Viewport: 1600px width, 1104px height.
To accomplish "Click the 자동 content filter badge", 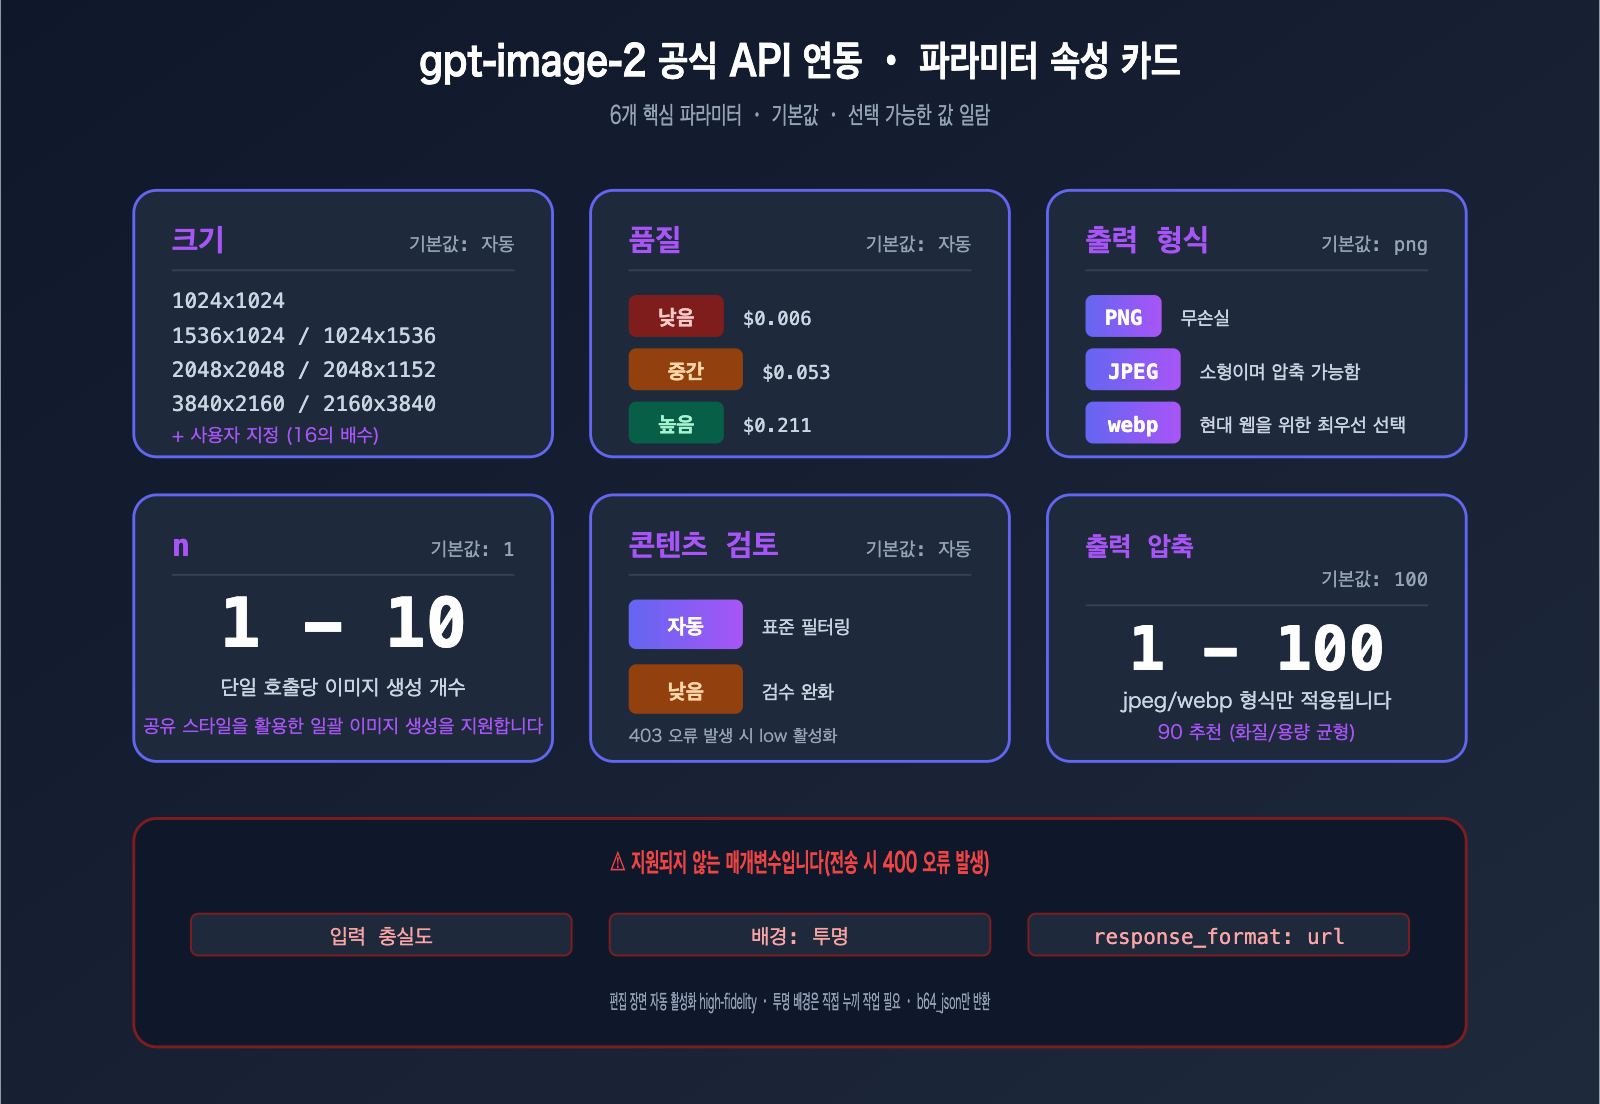I will pos(685,624).
